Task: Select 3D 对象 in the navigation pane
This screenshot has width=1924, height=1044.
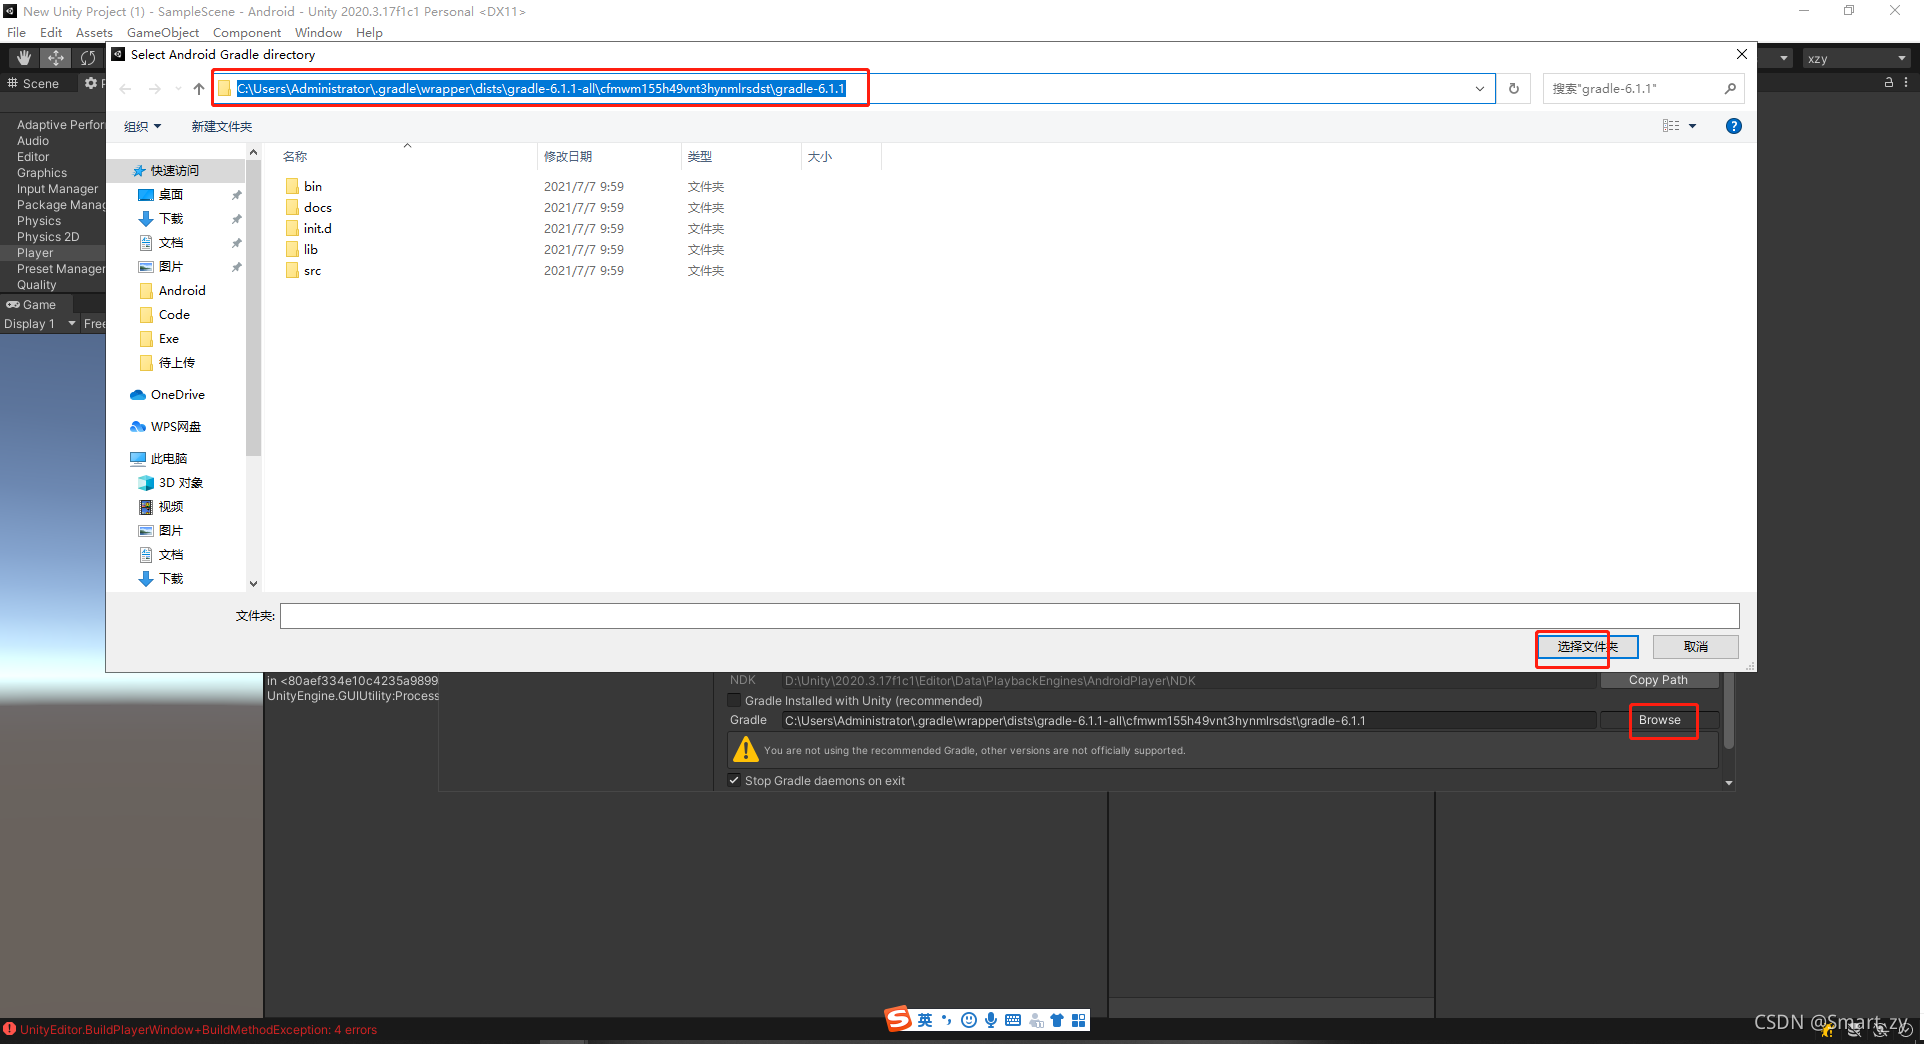Action: [x=180, y=483]
